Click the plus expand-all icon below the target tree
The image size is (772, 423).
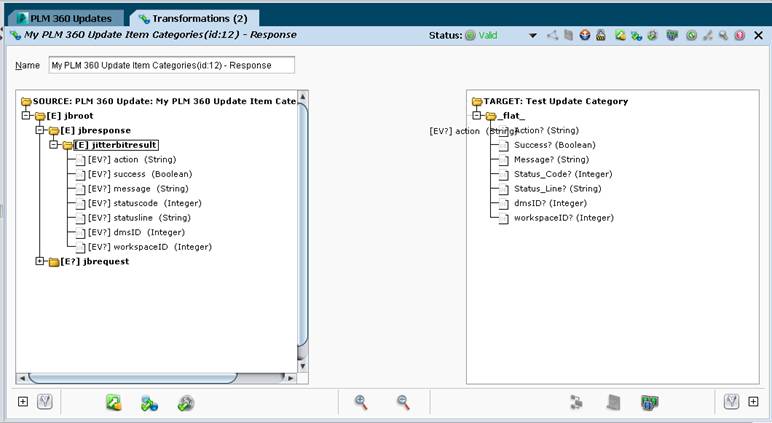(753, 401)
